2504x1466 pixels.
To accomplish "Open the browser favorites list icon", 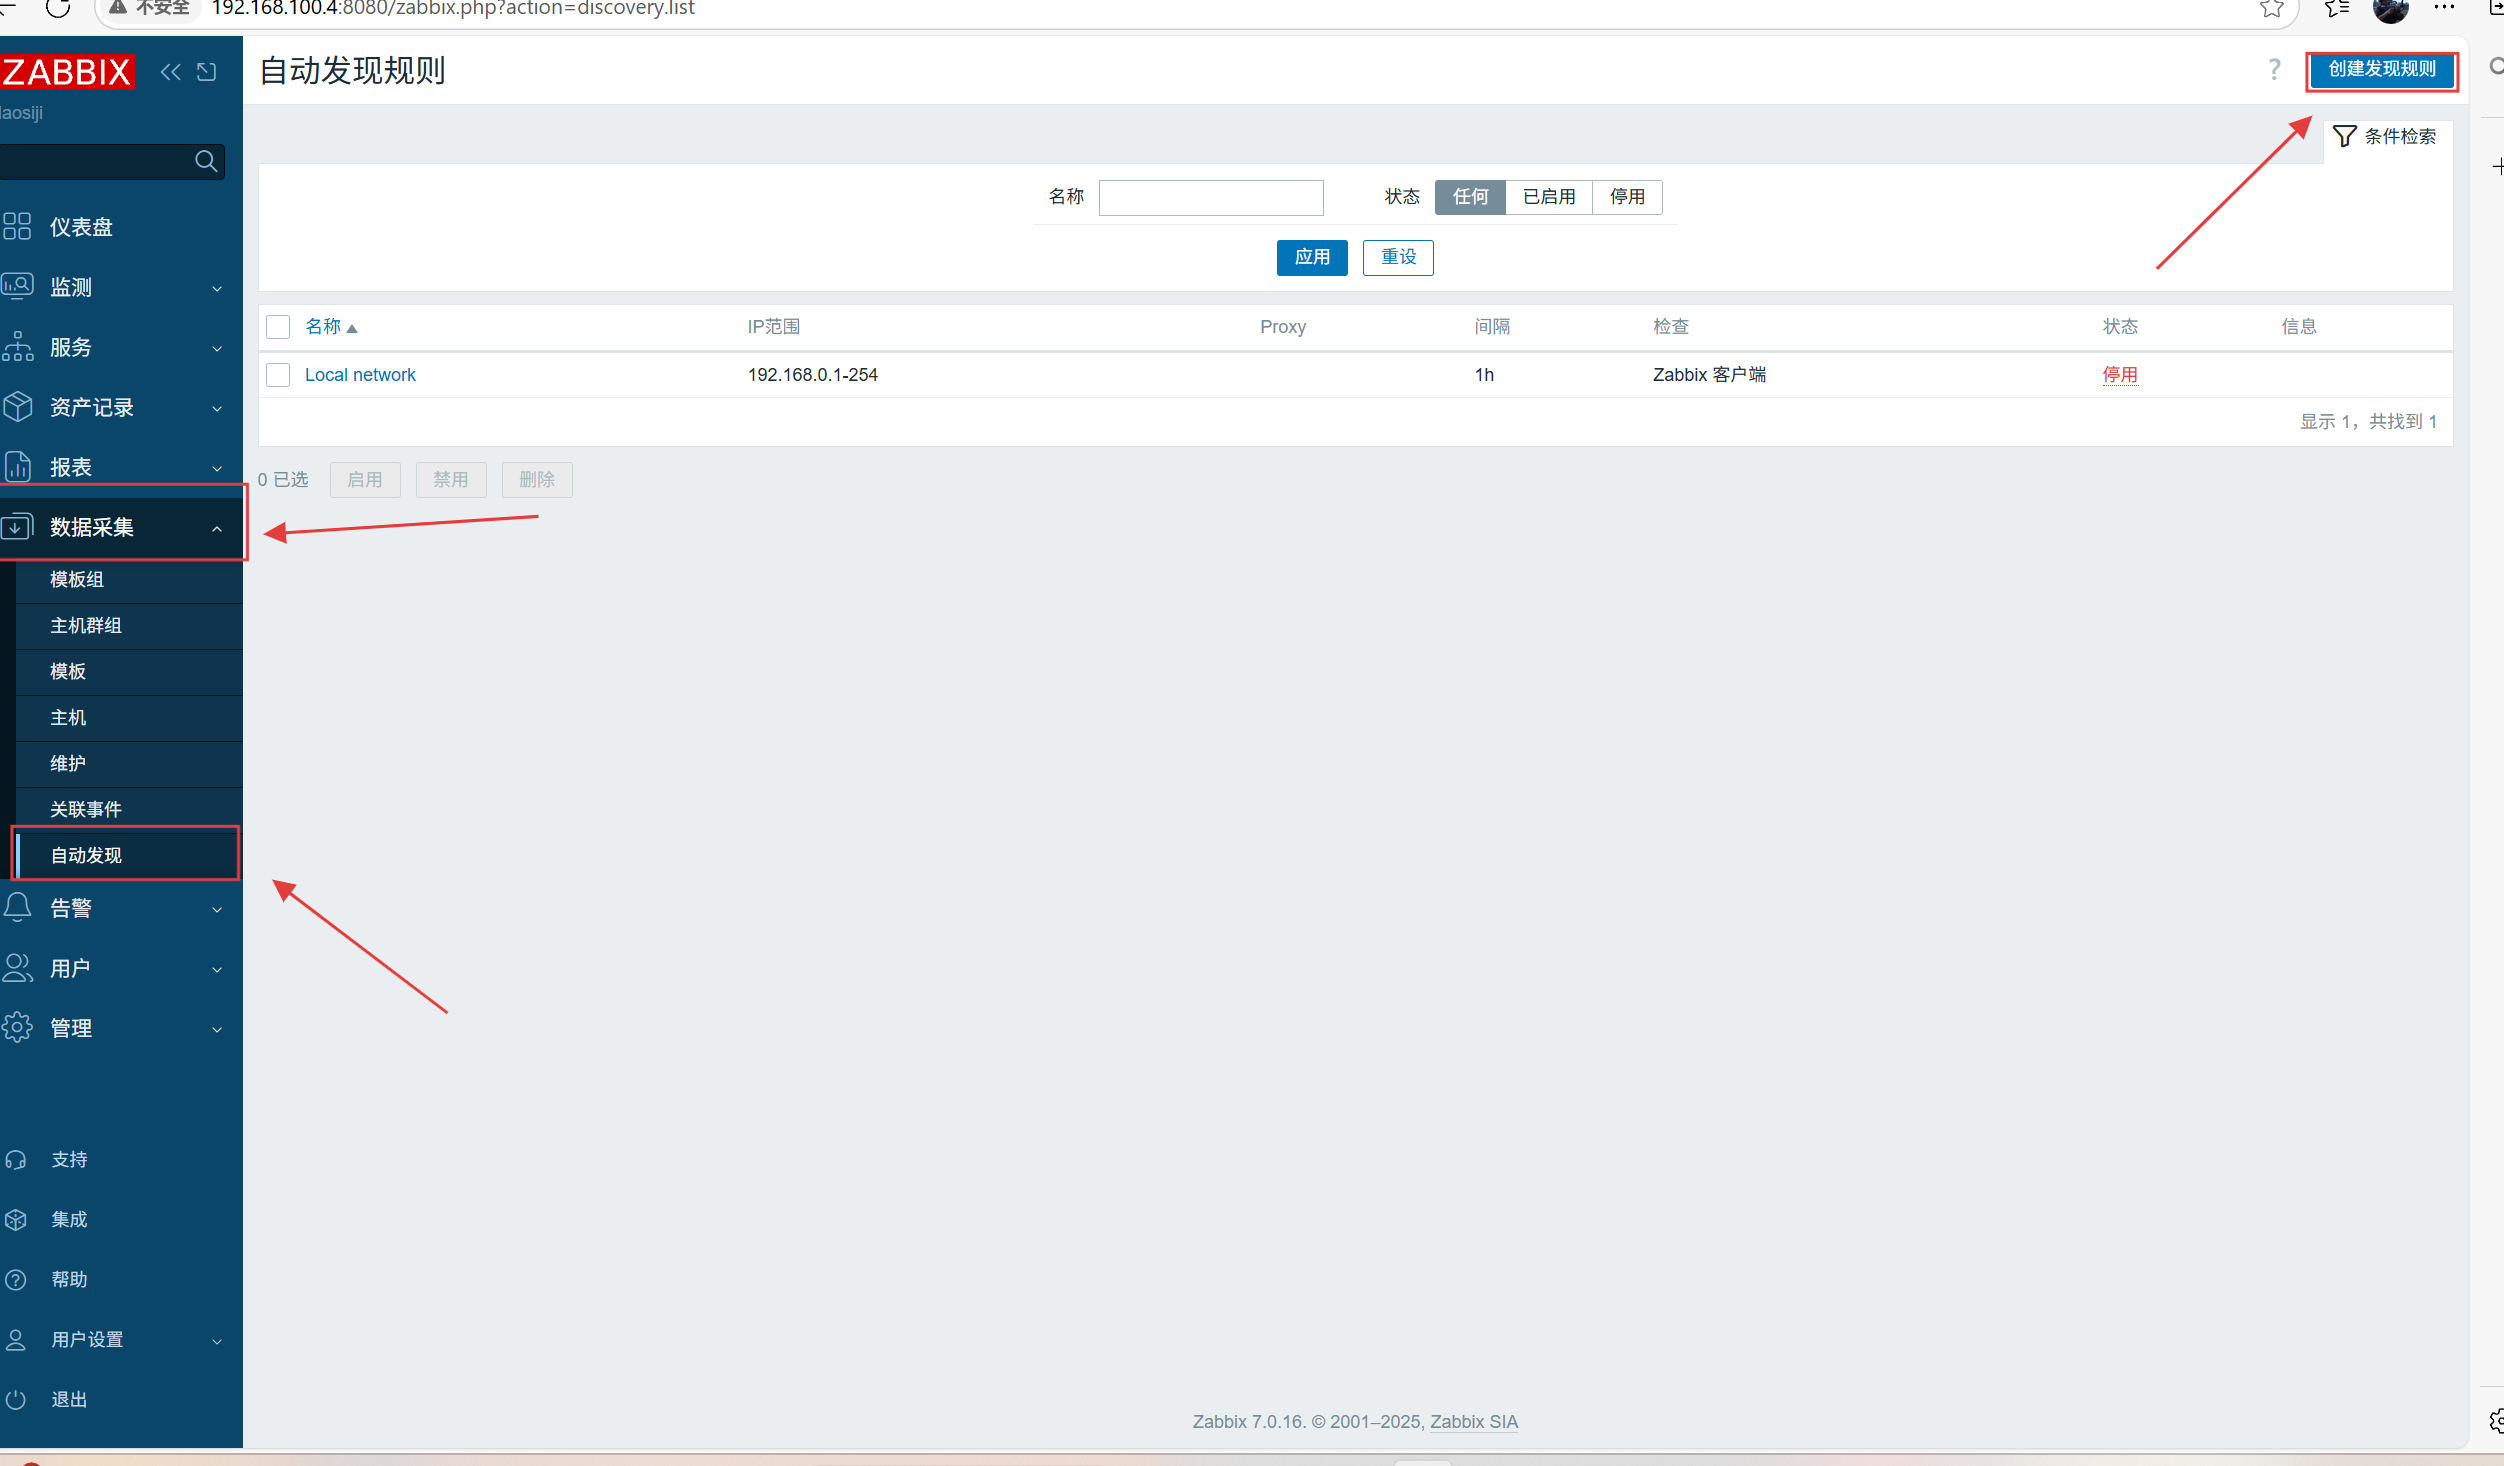I will point(2336,8).
